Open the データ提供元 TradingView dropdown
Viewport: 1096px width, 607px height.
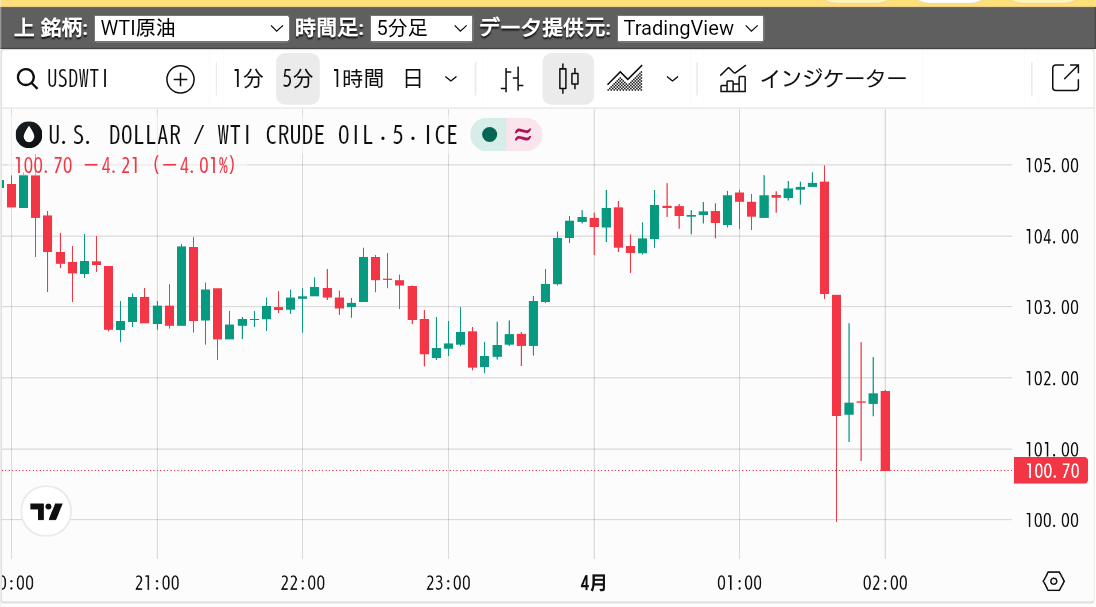pos(690,29)
